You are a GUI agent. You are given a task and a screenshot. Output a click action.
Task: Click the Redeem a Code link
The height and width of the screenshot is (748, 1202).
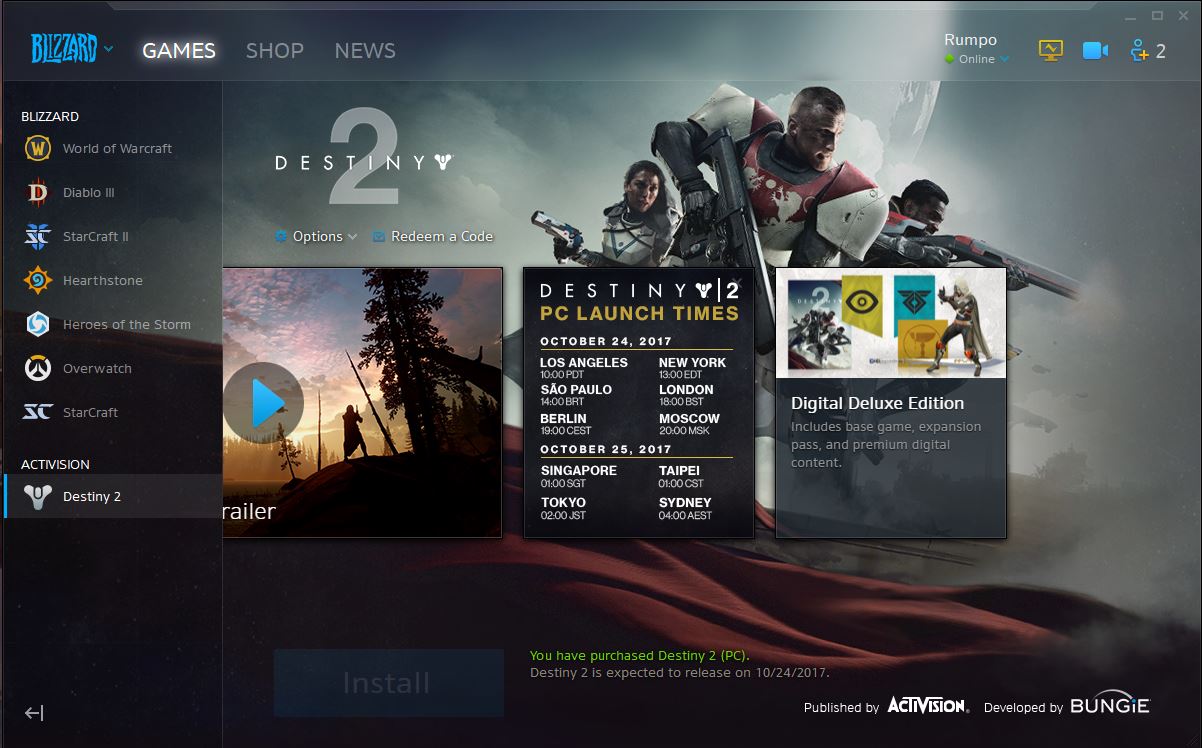tap(433, 236)
